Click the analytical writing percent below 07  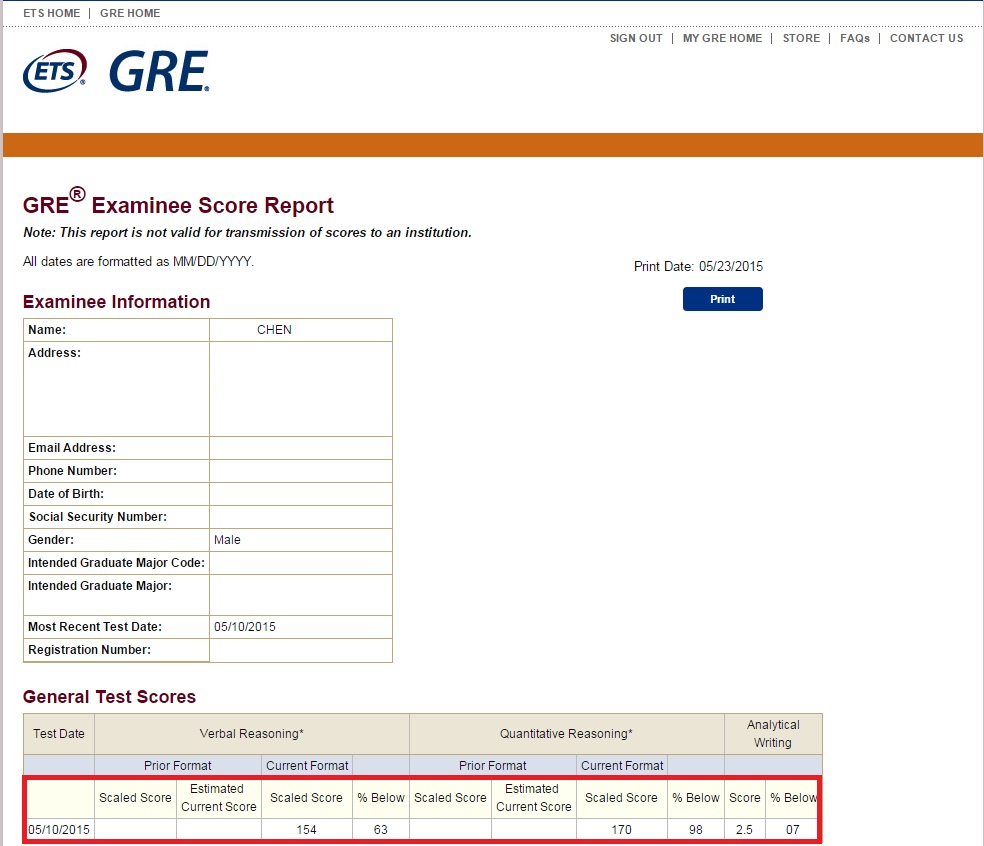point(793,830)
